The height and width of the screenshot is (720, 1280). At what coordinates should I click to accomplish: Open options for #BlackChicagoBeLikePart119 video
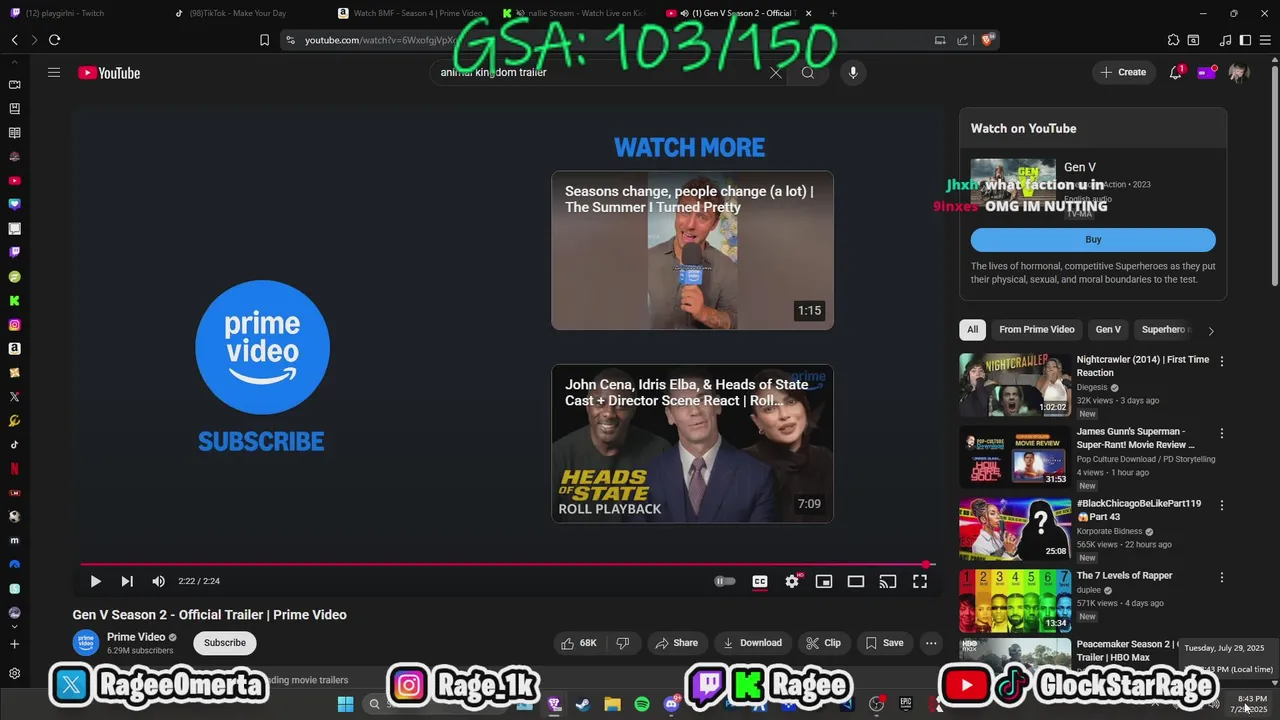coord(1221,505)
